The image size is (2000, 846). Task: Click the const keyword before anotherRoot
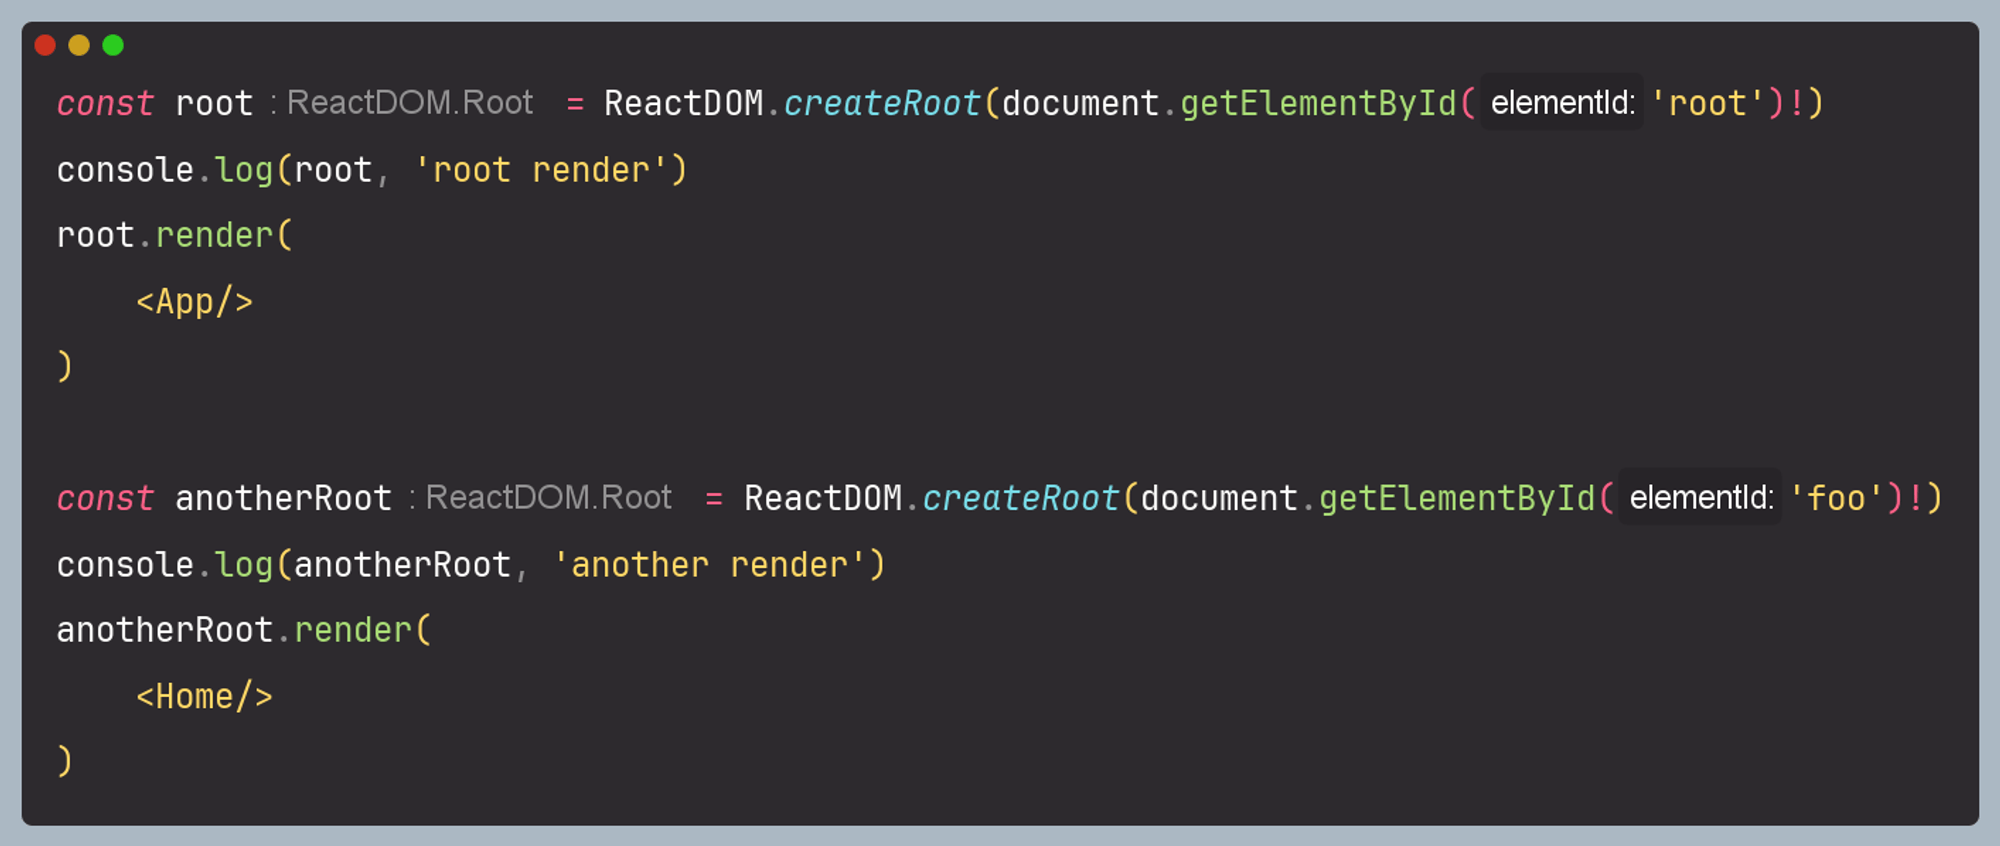(x=105, y=498)
